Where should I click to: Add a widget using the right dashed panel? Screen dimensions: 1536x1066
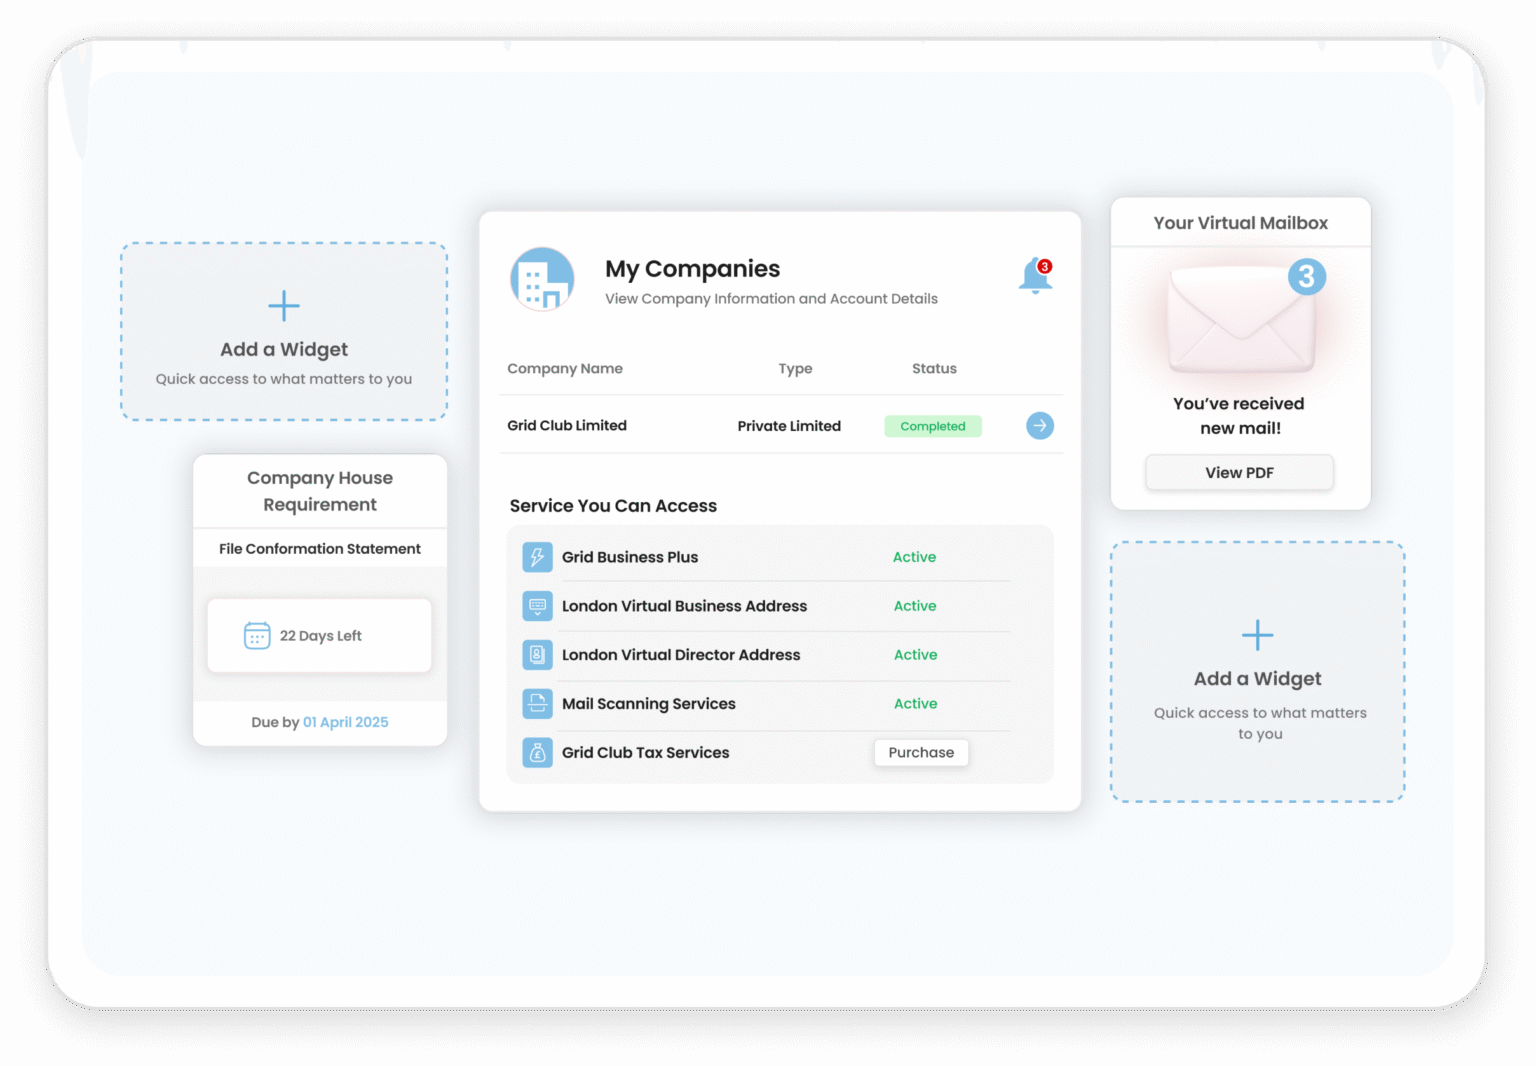coord(1257,671)
